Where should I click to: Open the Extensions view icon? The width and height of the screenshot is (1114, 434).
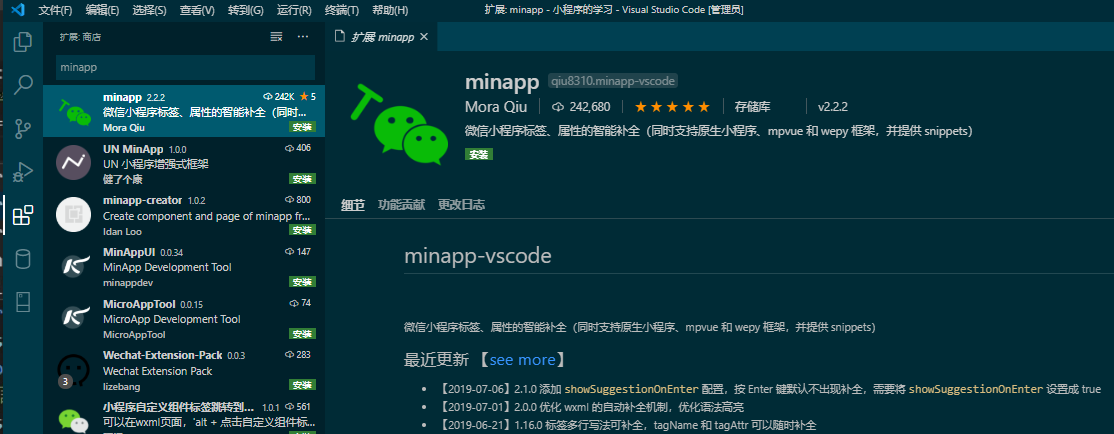[x=23, y=215]
